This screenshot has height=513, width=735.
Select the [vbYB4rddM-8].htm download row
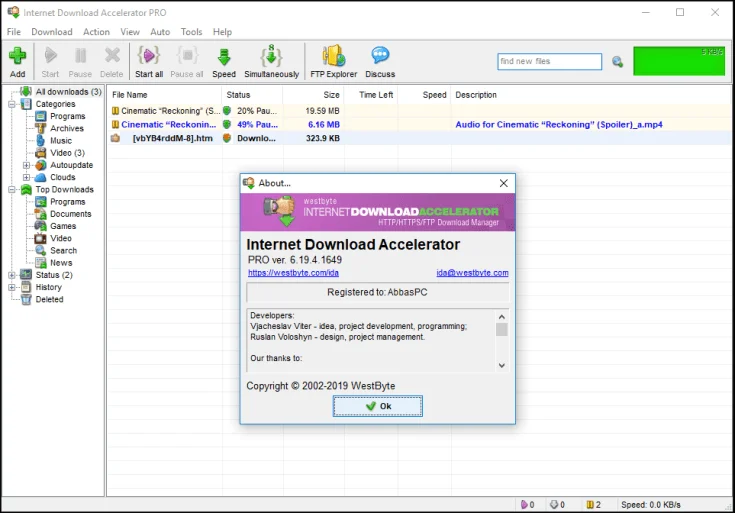coord(419,138)
